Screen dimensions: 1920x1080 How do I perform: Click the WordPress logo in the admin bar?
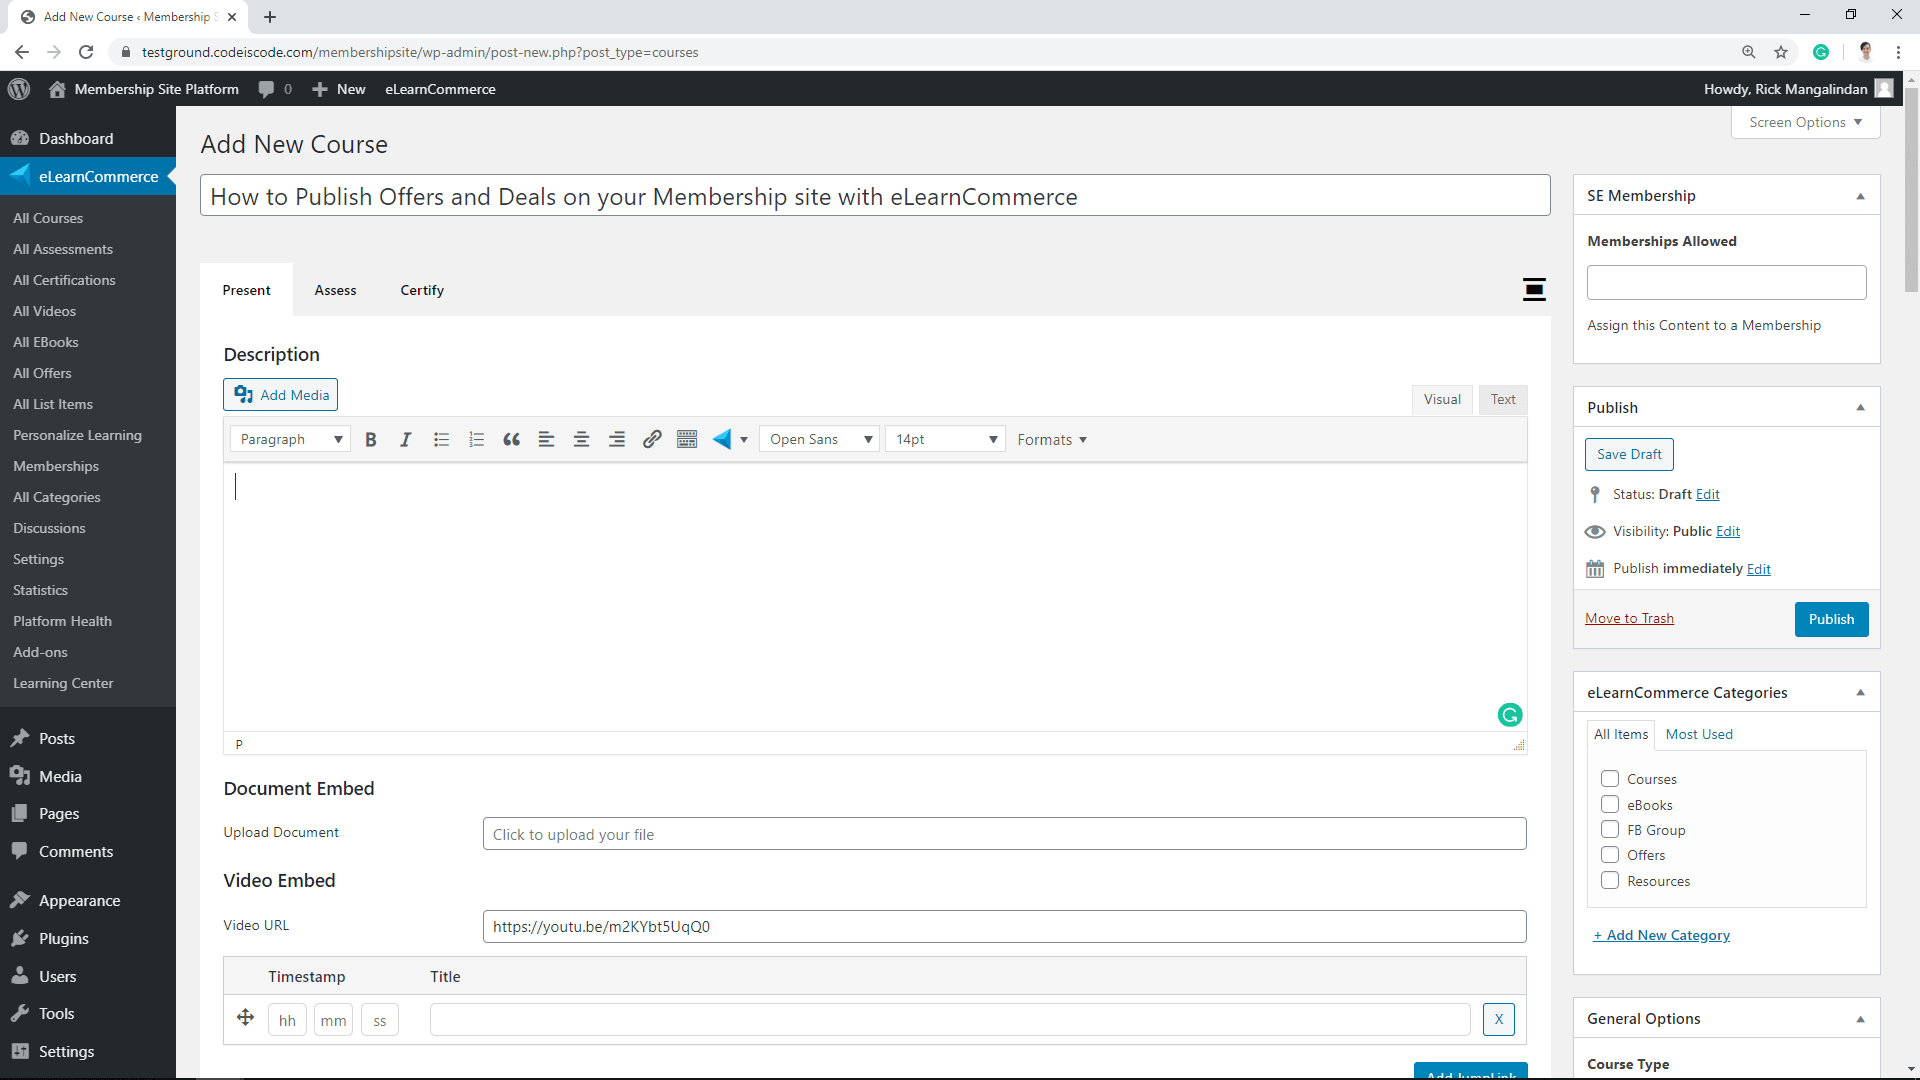coord(19,89)
